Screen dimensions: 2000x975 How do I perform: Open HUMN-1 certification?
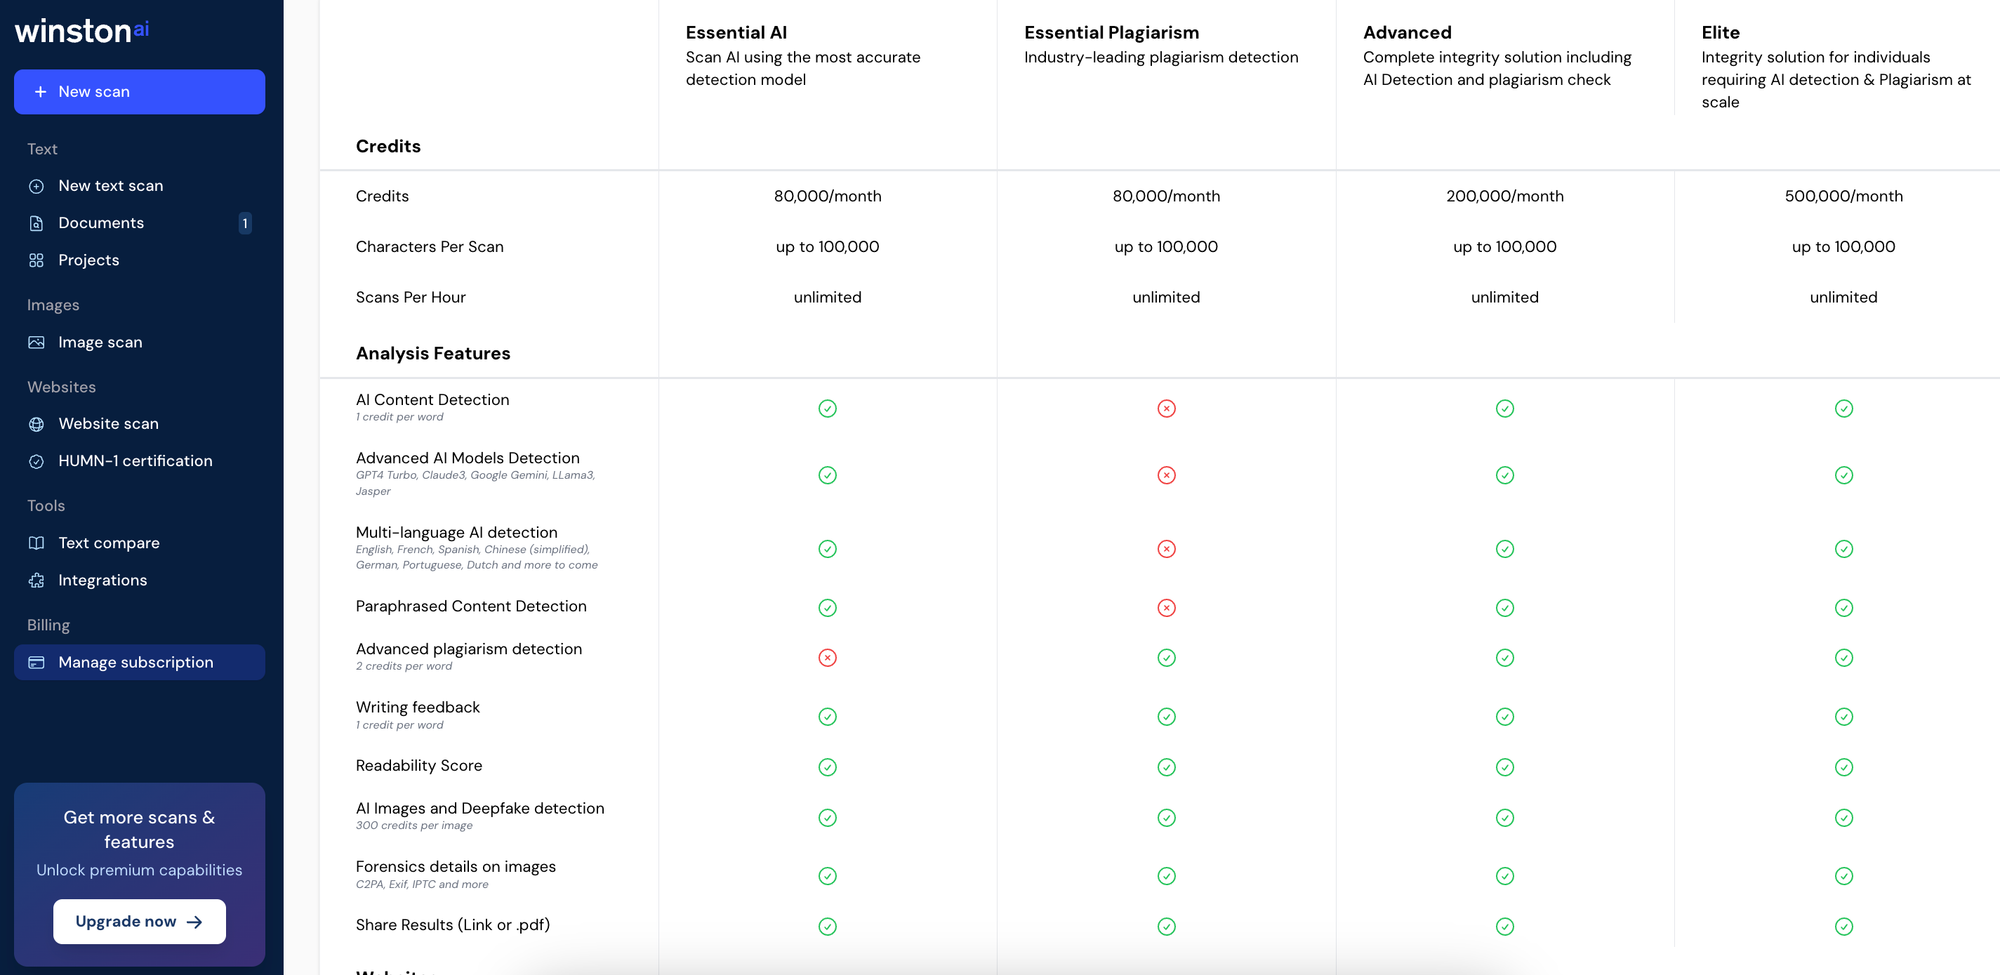pos(139,461)
